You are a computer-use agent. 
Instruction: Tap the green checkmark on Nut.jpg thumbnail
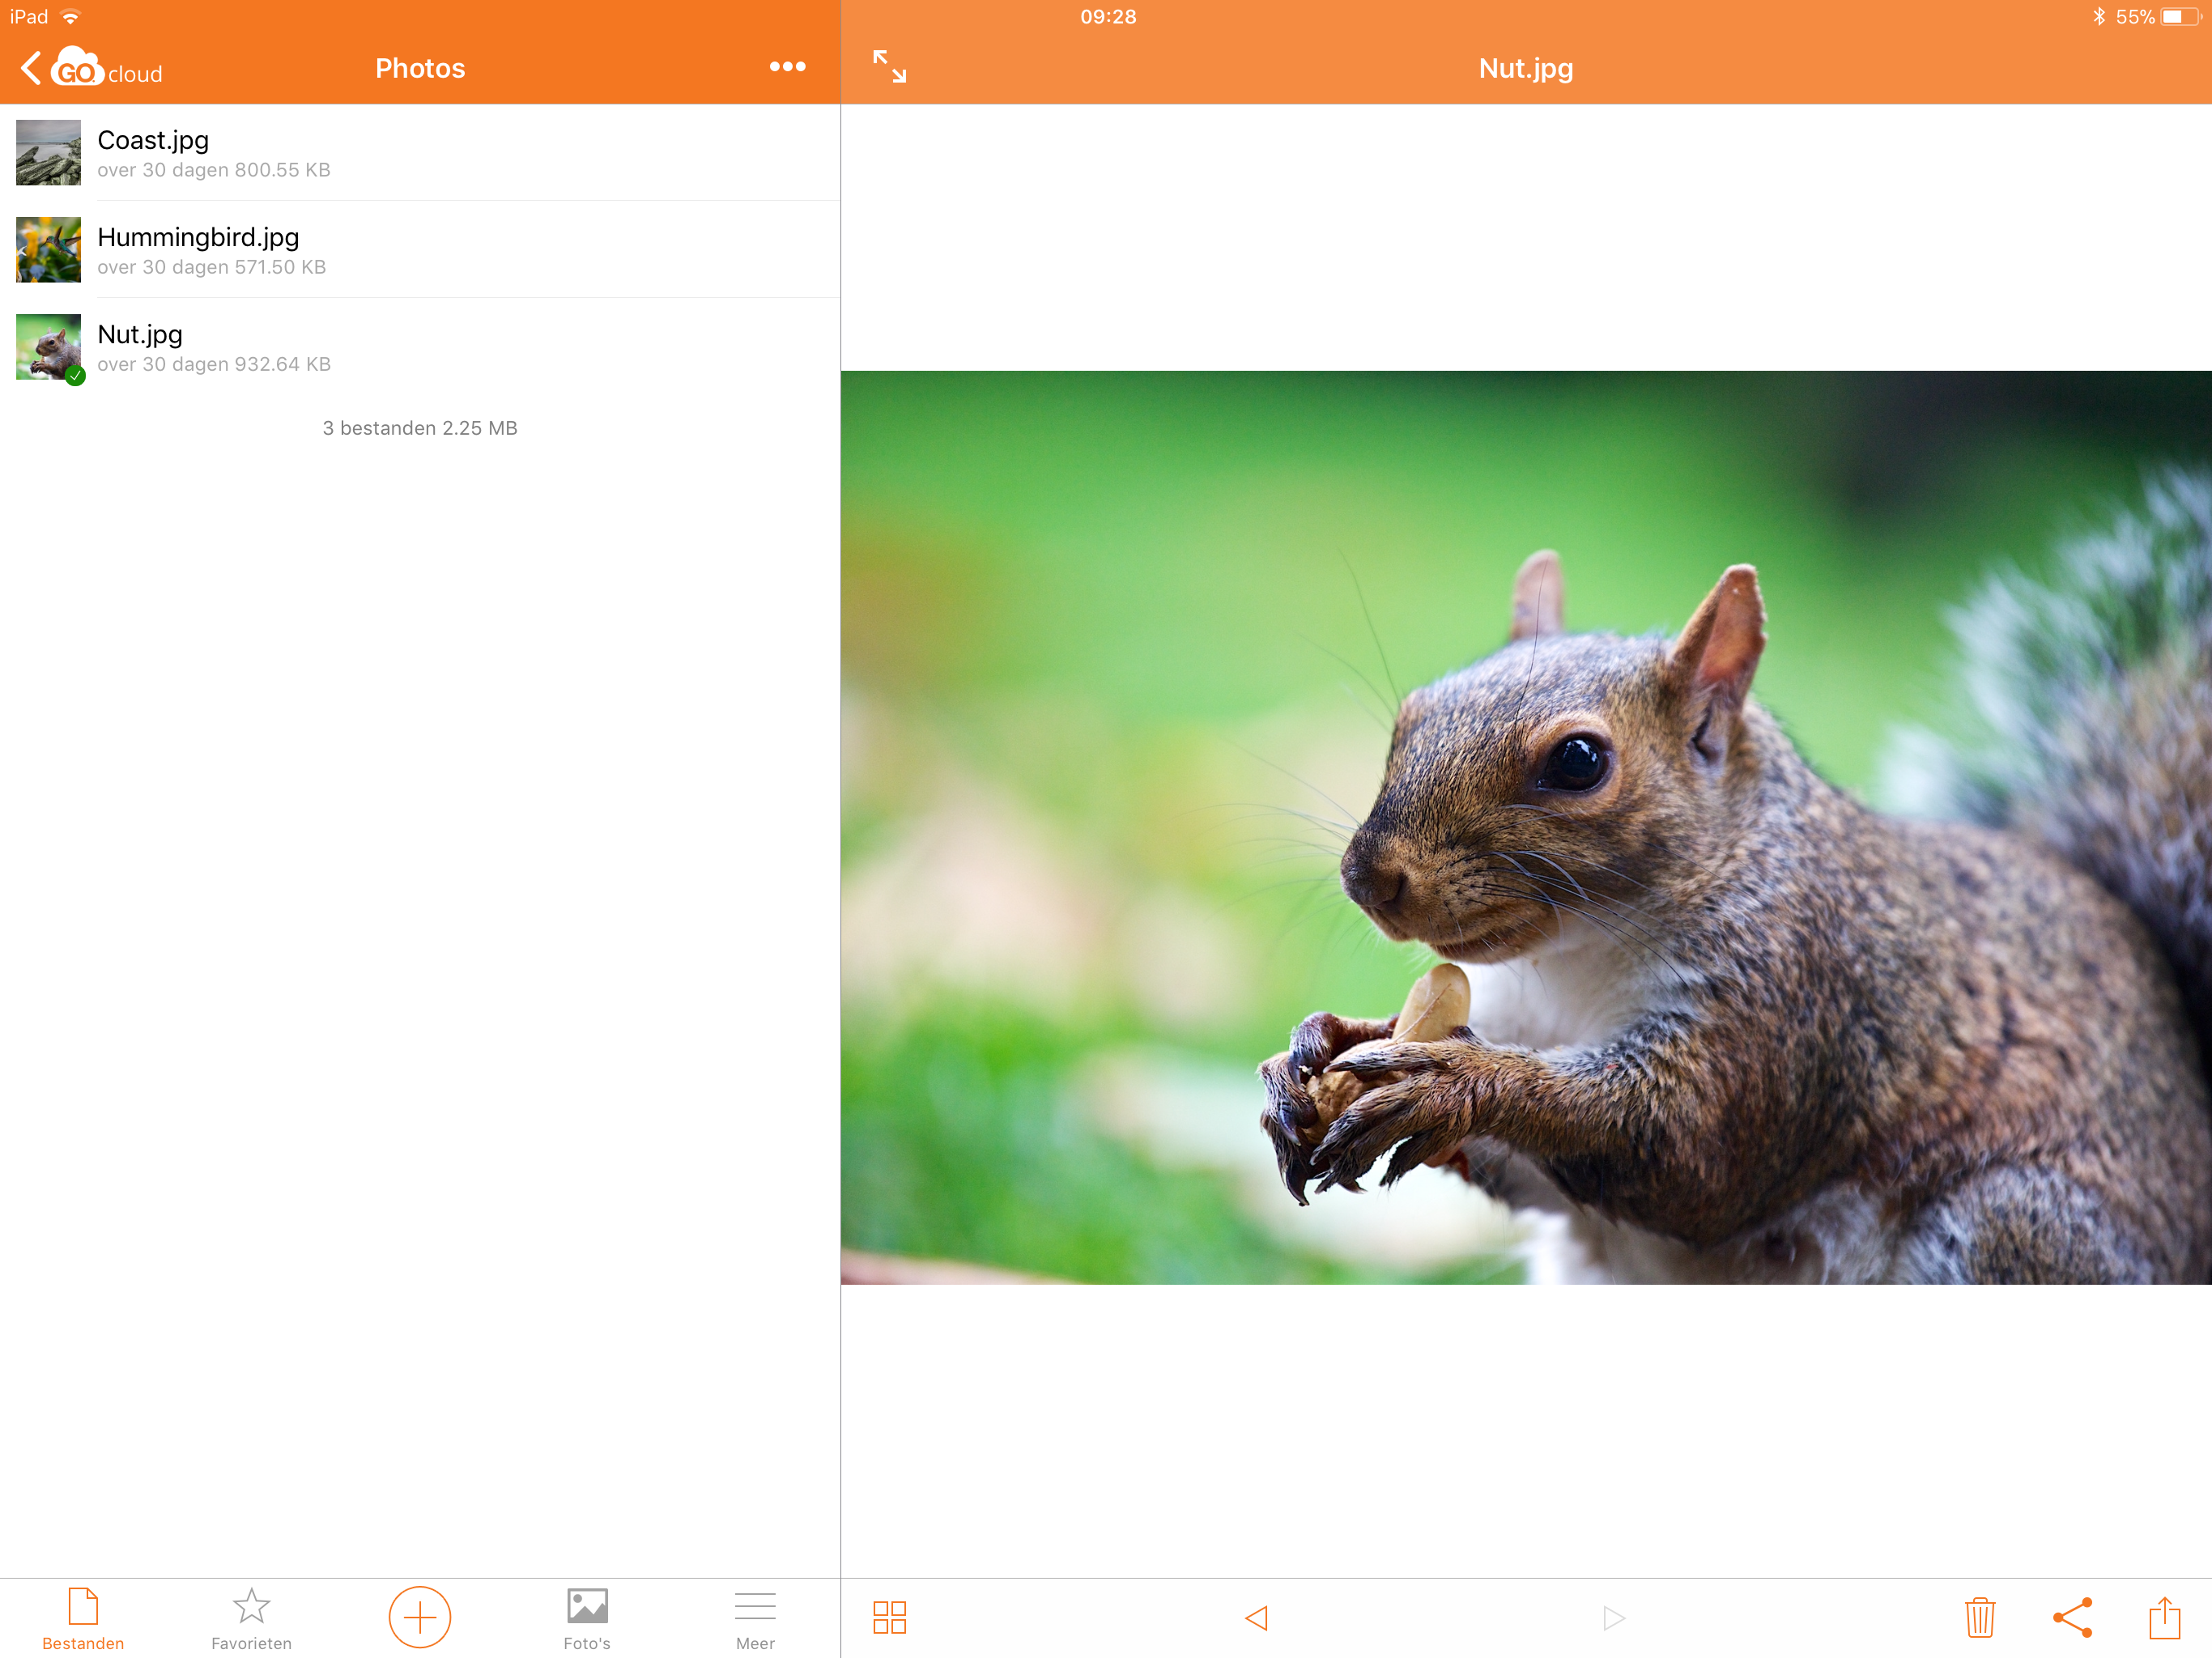point(75,376)
